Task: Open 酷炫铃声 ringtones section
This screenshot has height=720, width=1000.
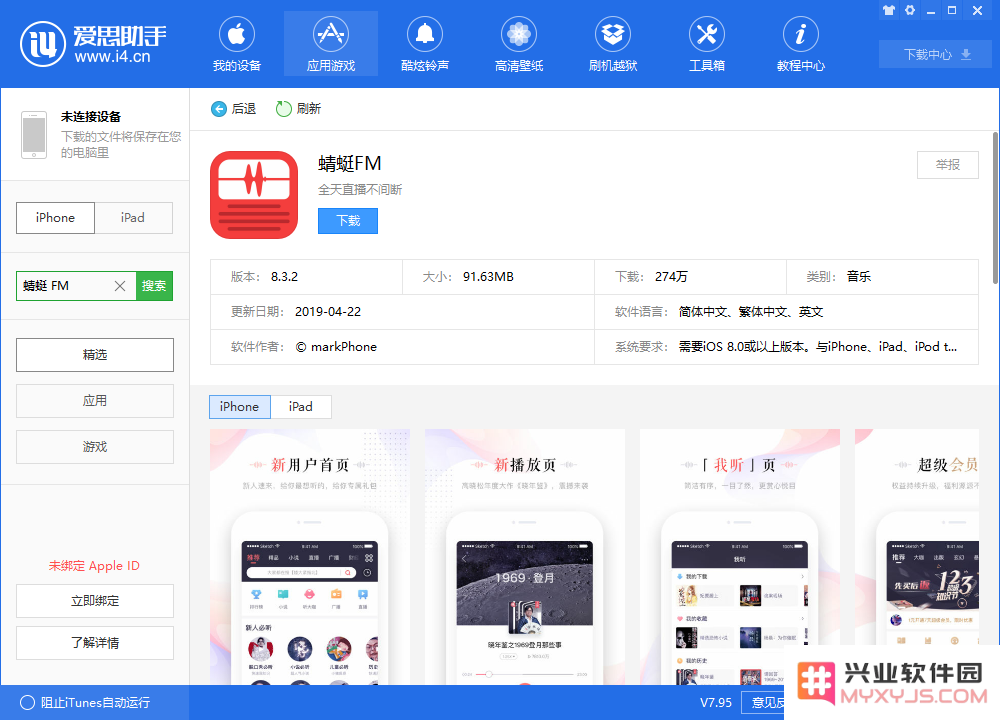Action: 425,43
